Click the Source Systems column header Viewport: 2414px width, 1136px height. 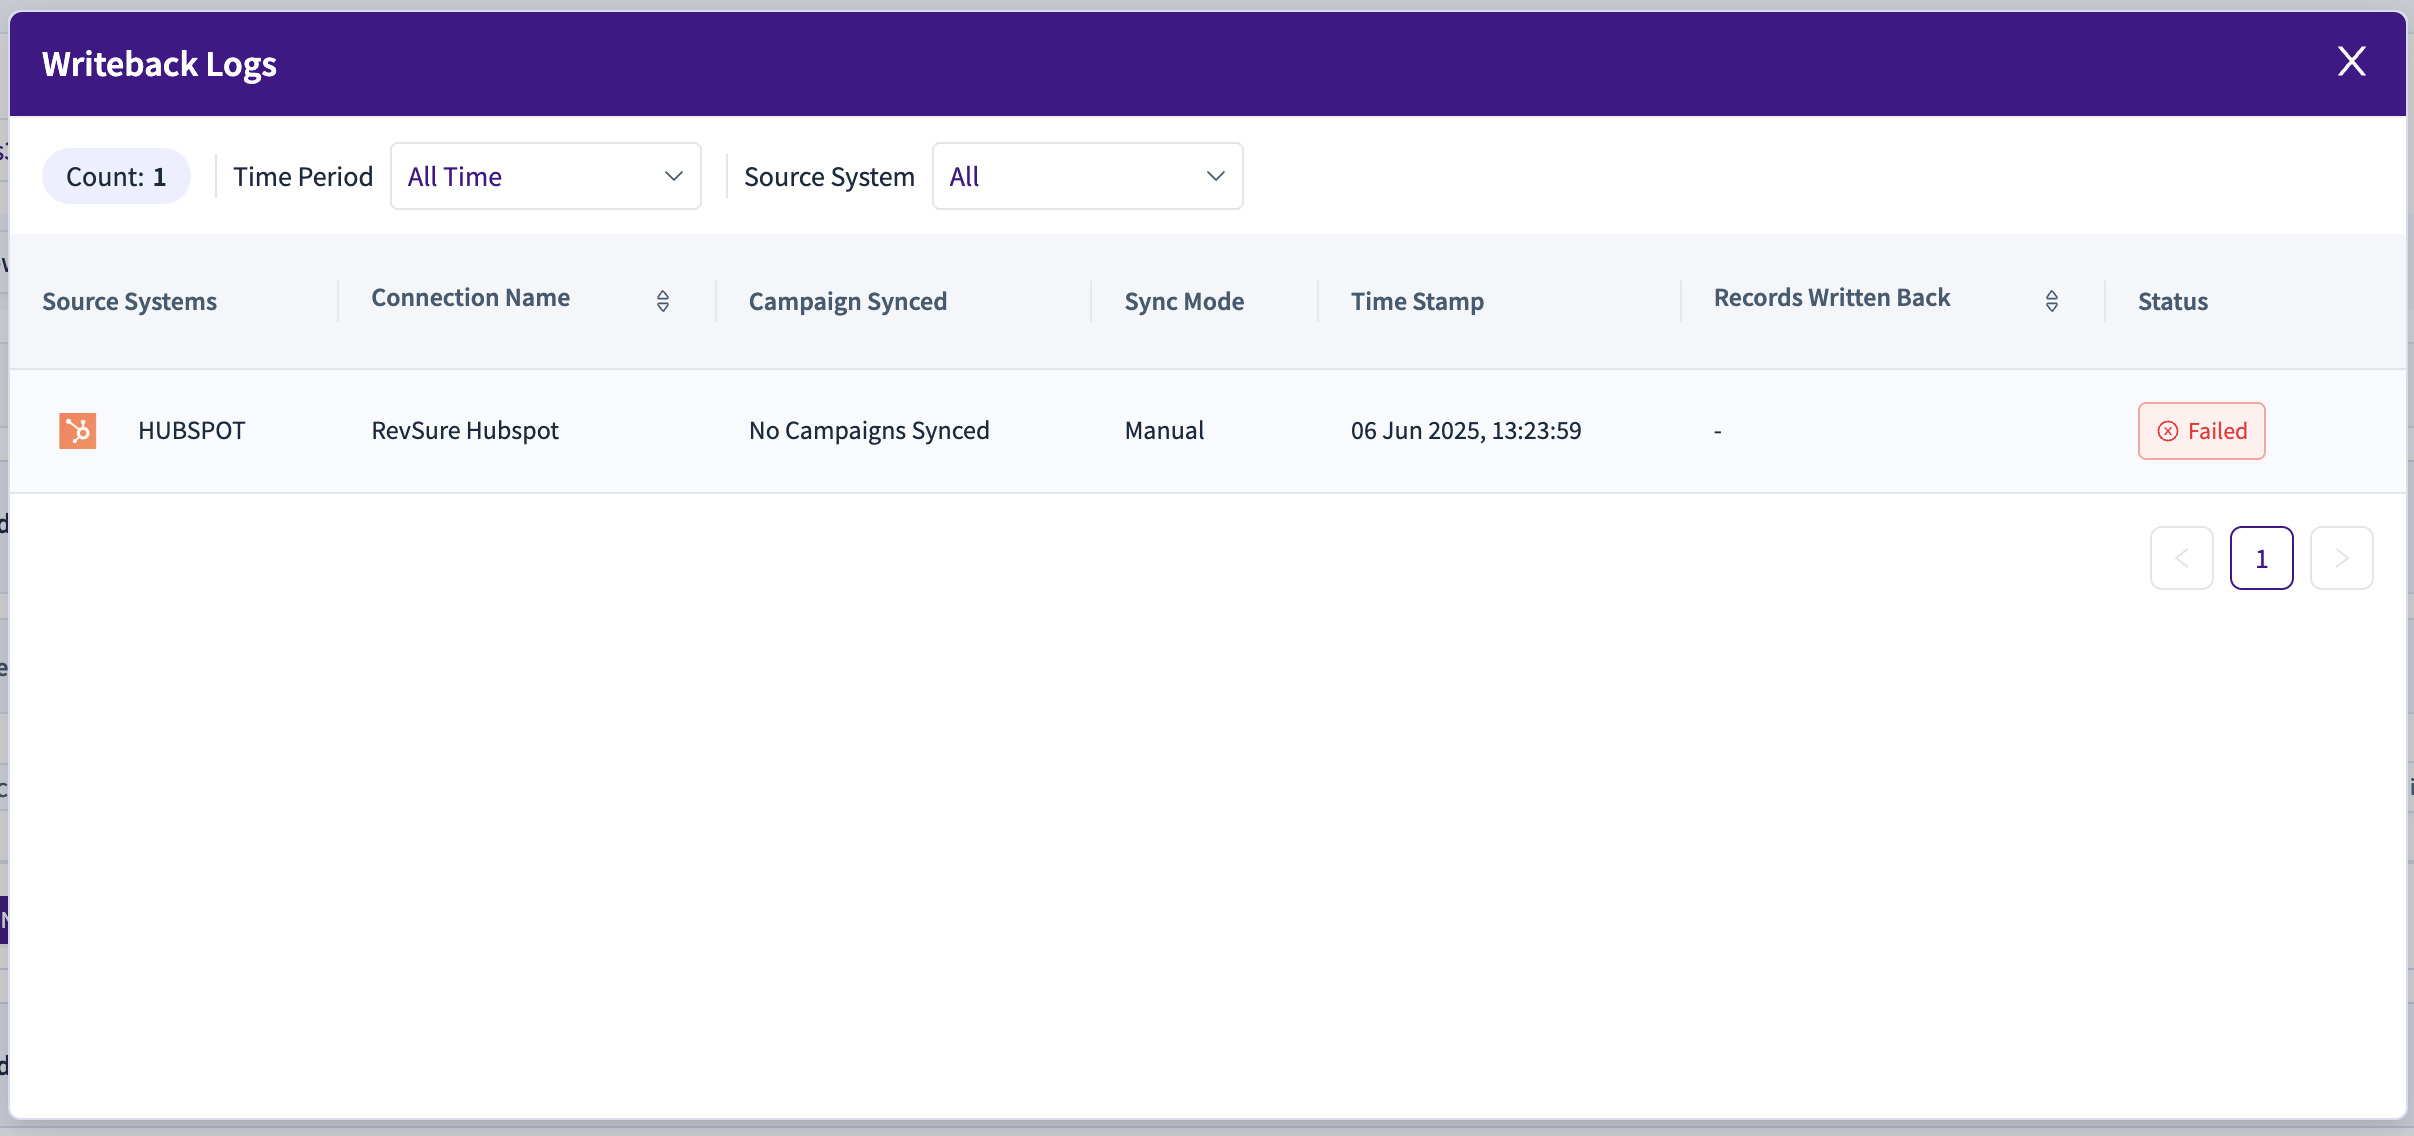pyautogui.click(x=129, y=301)
